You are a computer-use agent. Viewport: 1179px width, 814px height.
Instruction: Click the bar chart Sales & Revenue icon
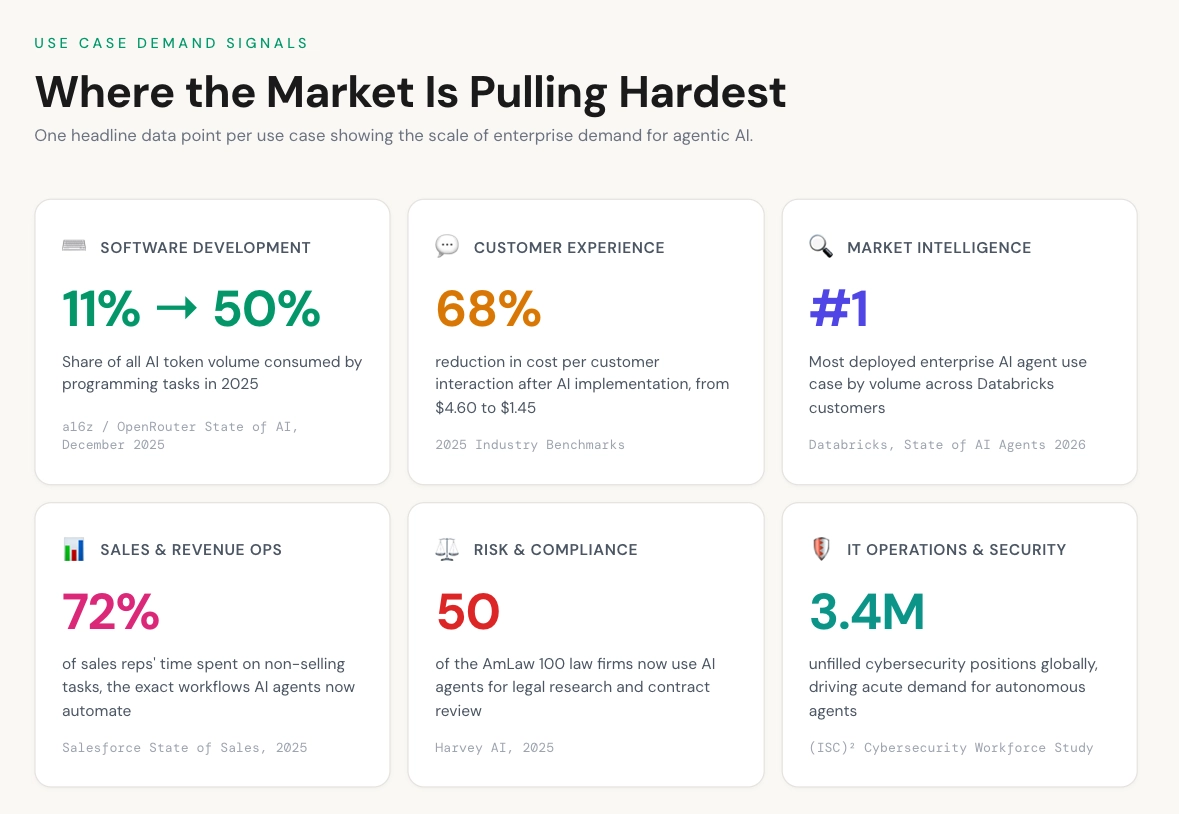coord(74,549)
